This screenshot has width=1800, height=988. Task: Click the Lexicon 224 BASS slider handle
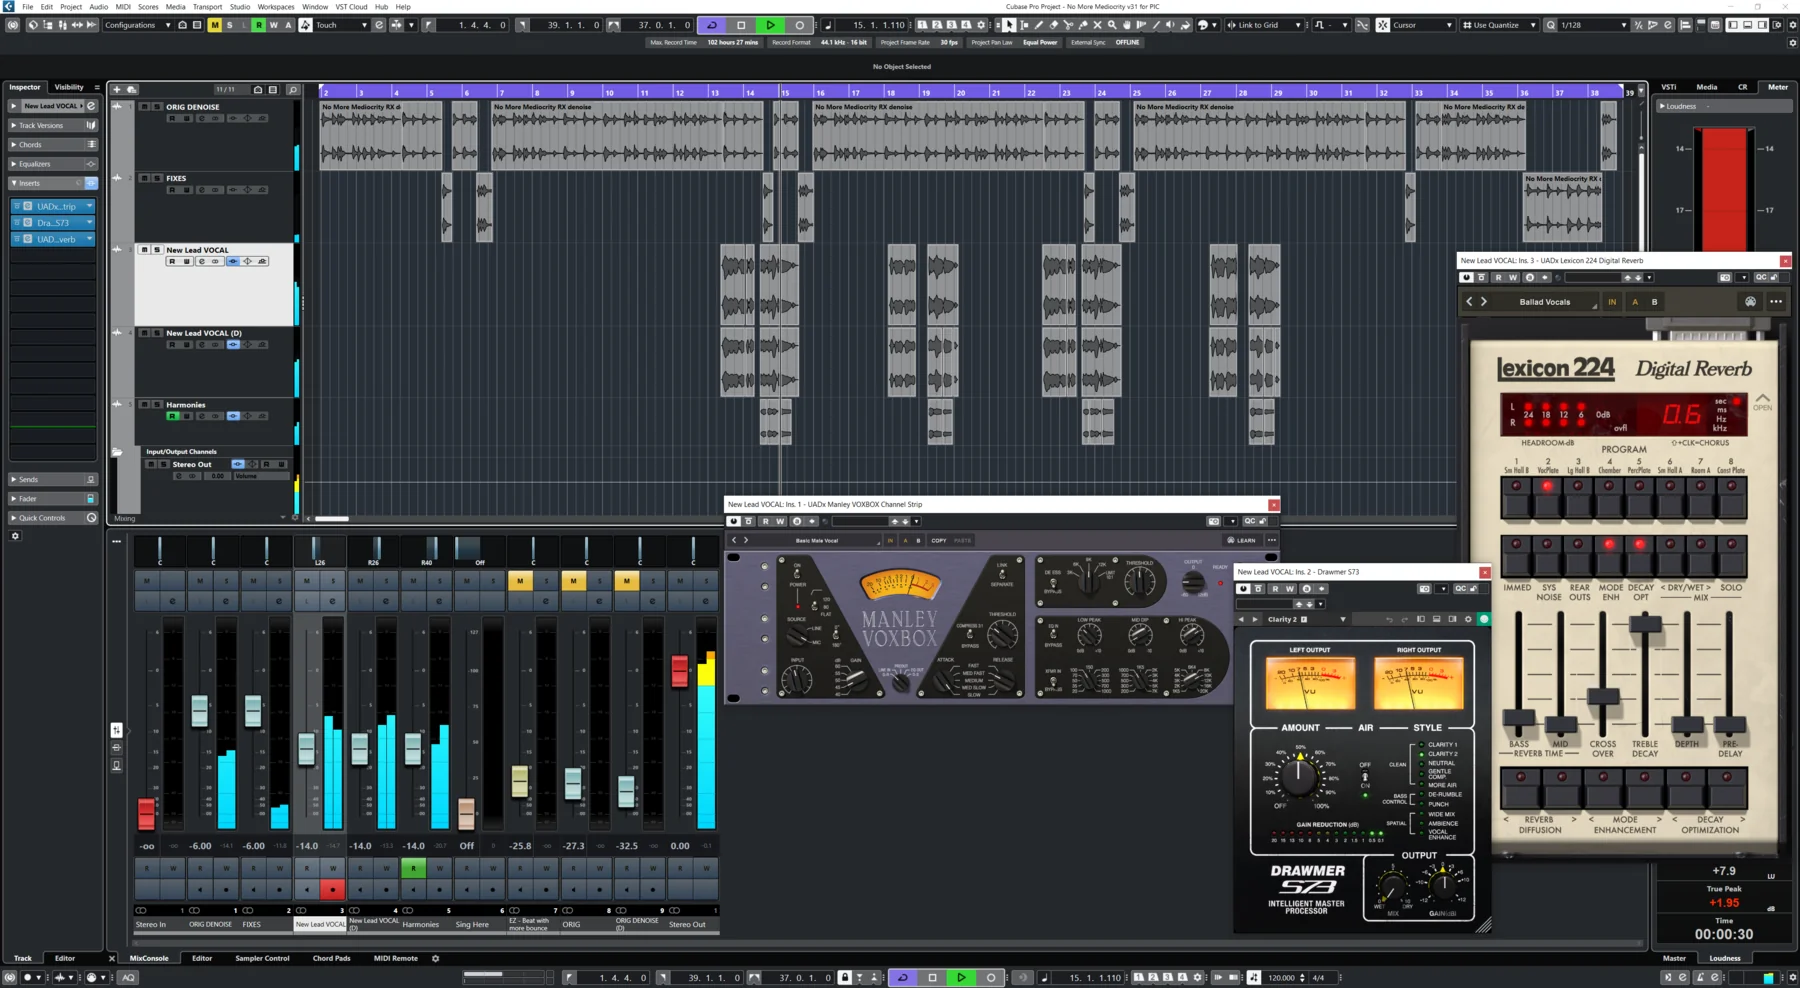point(1518,717)
